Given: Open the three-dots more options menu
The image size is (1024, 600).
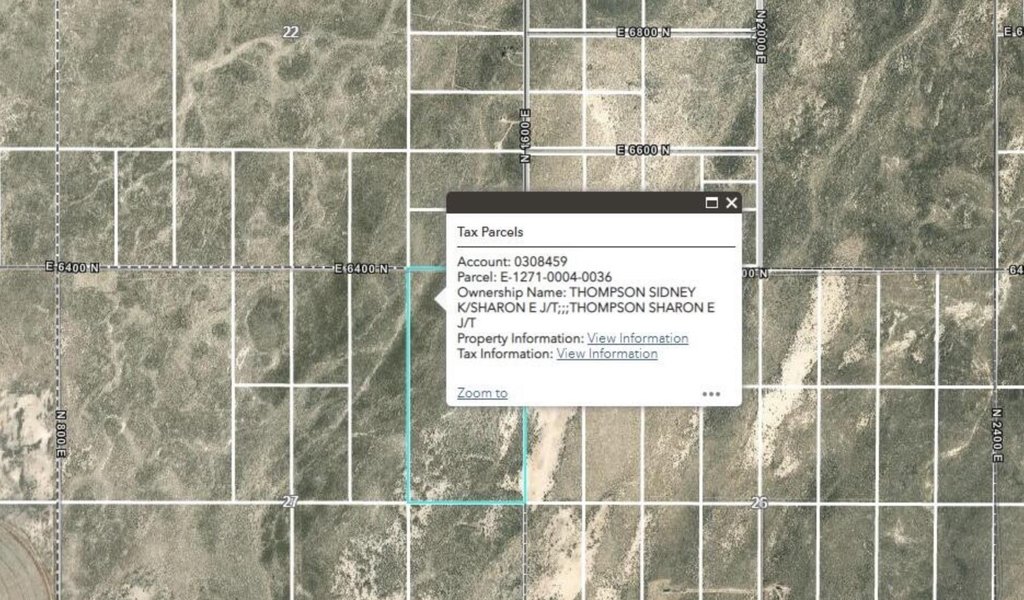Looking at the screenshot, I should click(711, 394).
